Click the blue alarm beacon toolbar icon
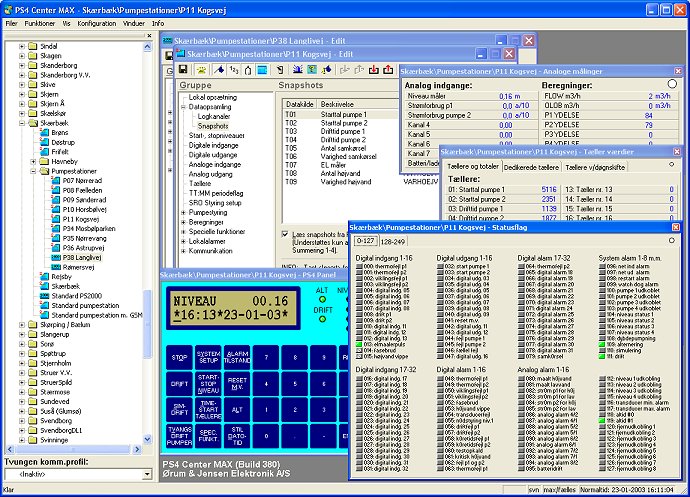 (x=298, y=70)
